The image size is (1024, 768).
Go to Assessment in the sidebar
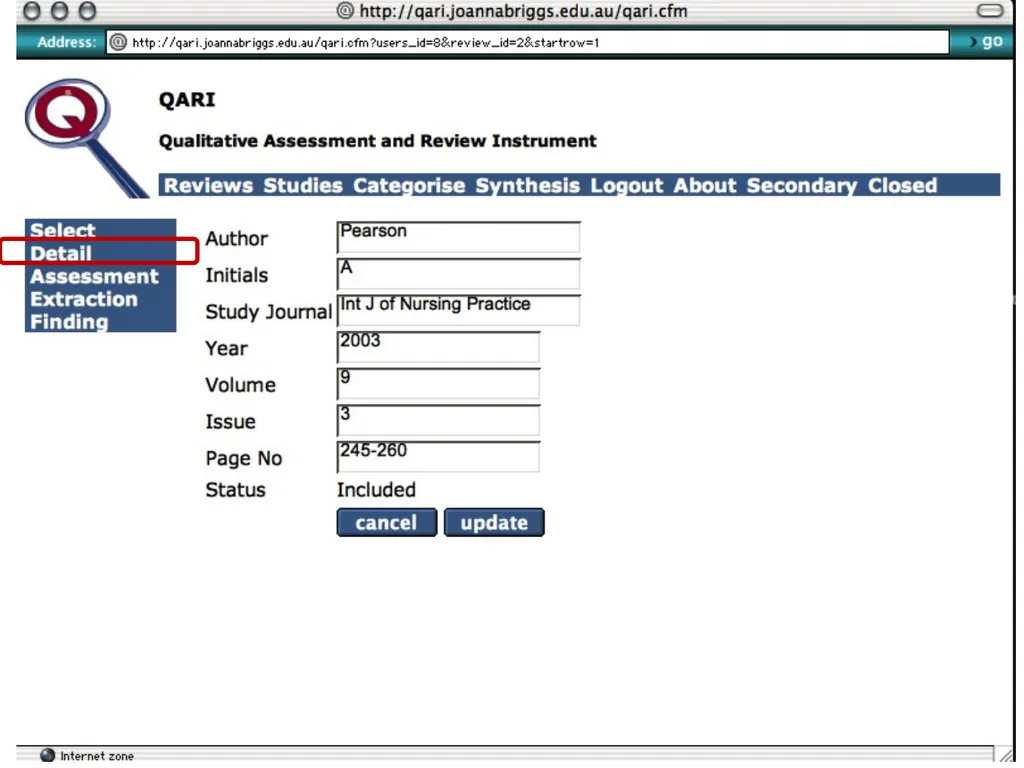(94, 276)
